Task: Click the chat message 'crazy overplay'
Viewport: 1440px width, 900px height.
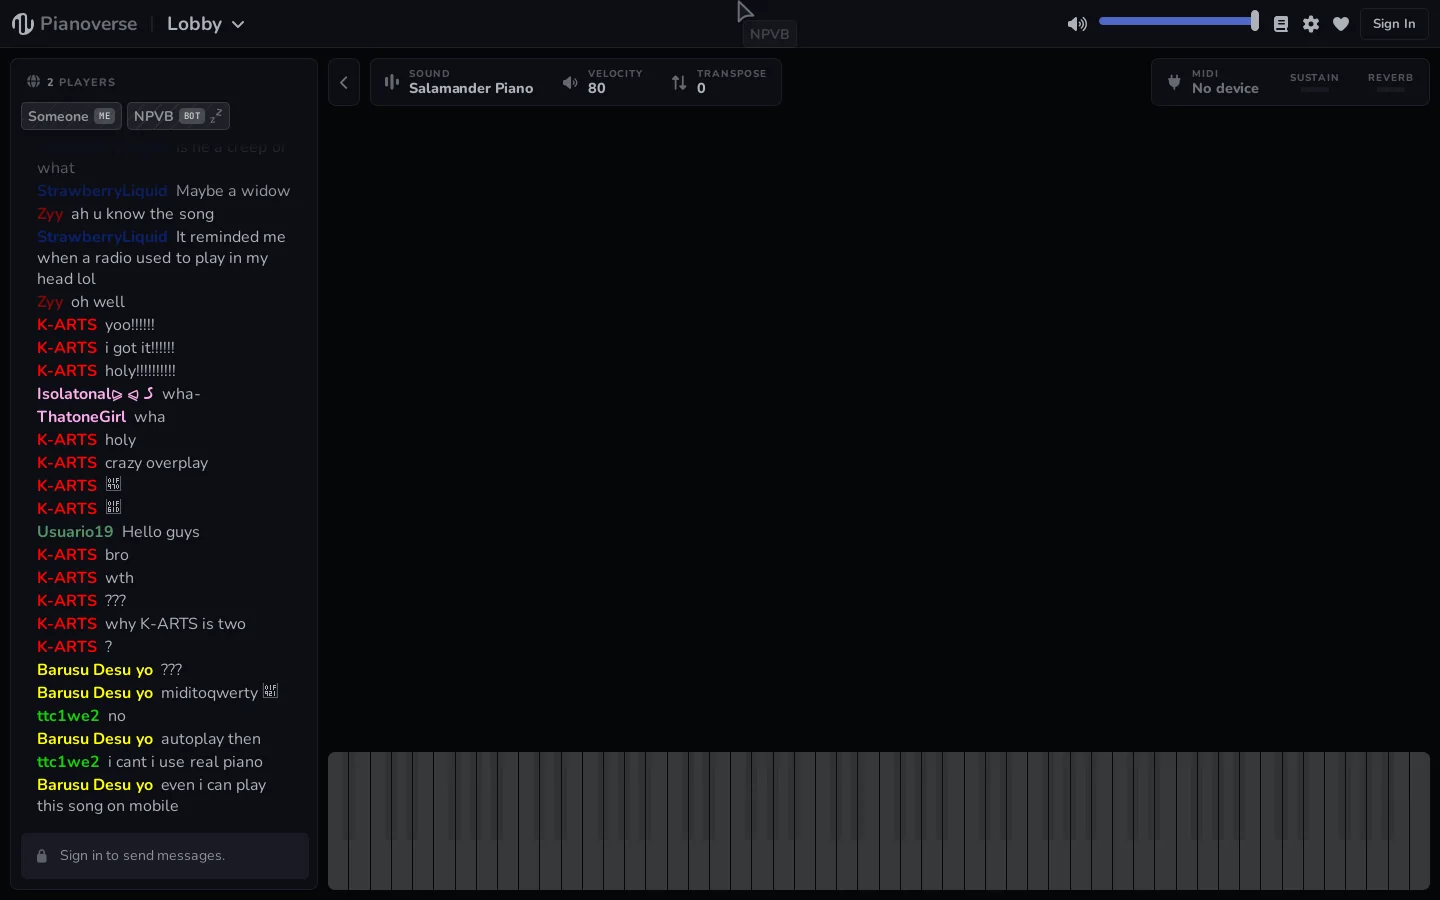Action: point(157,463)
